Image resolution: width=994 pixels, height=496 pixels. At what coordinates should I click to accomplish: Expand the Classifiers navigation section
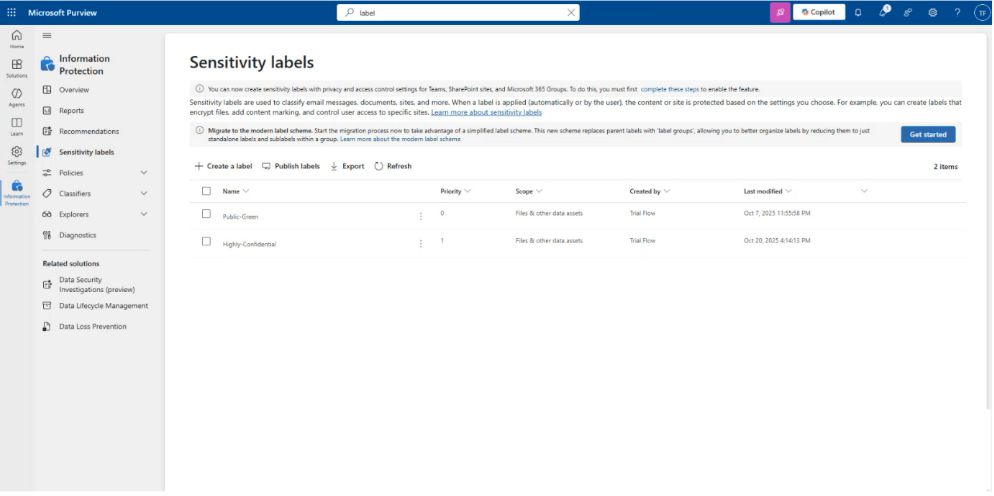click(x=144, y=194)
